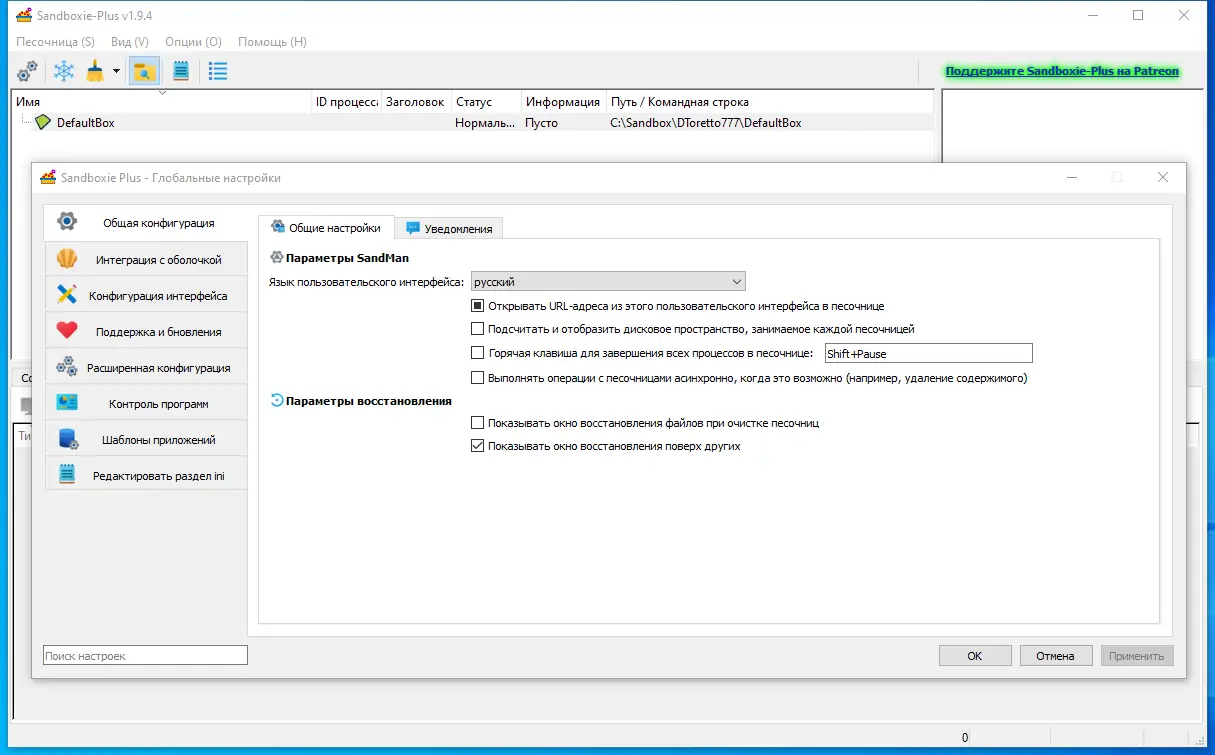Uncheck show recovery window on top of others
This screenshot has height=755, width=1215.
point(477,446)
